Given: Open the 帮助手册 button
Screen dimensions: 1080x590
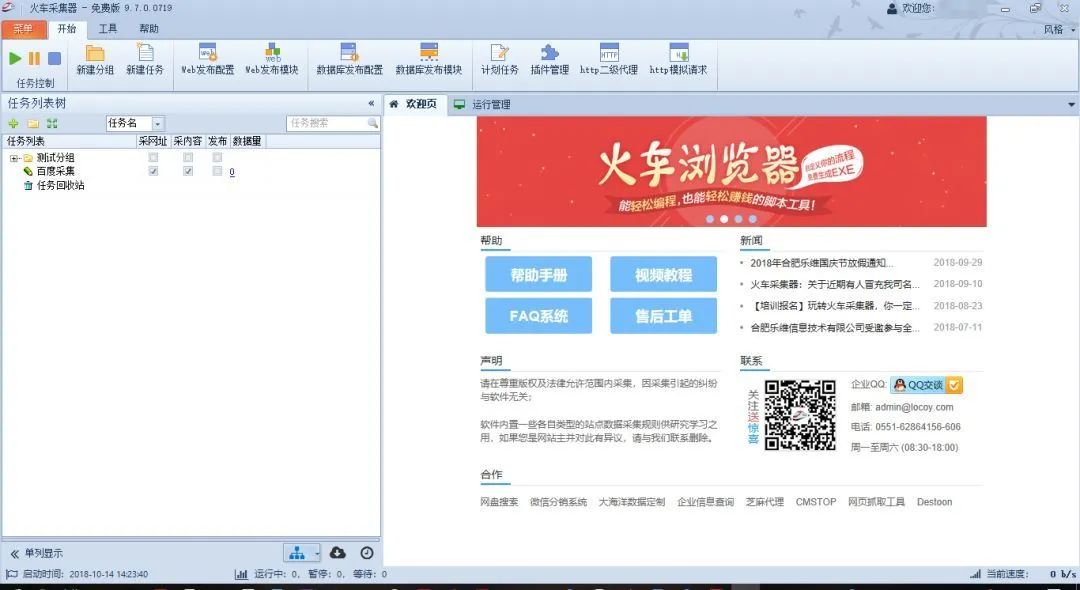Looking at the screenshot, I should click(539, 275).
